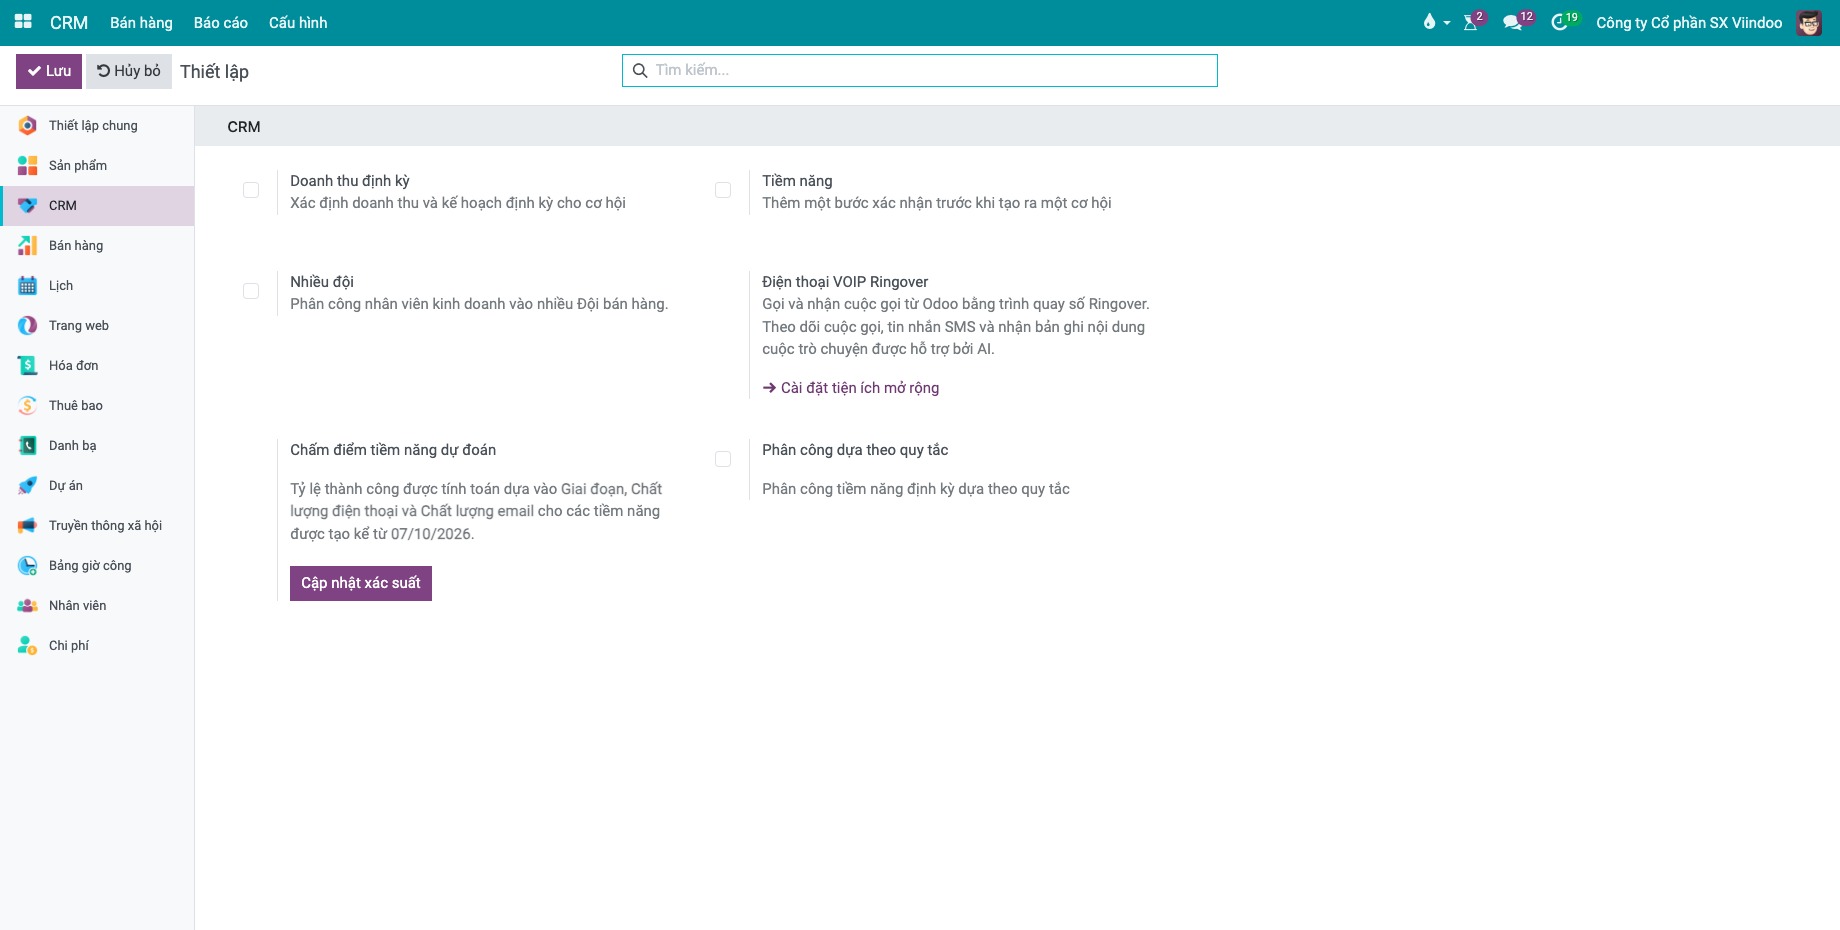Check Phân công dựa theo quy tắc
The image size is (1840, 930).
tap(723, 459)
